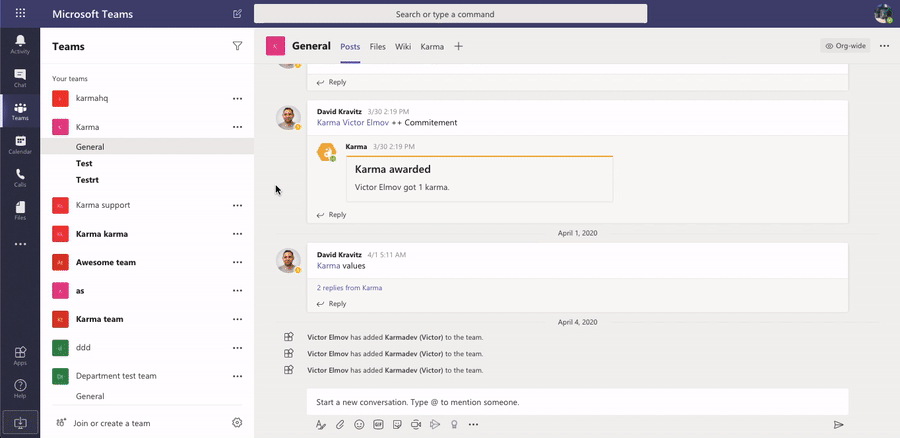Click in the search or command box
The height and width of the screenshot is (438, 900).
point(451,14)
